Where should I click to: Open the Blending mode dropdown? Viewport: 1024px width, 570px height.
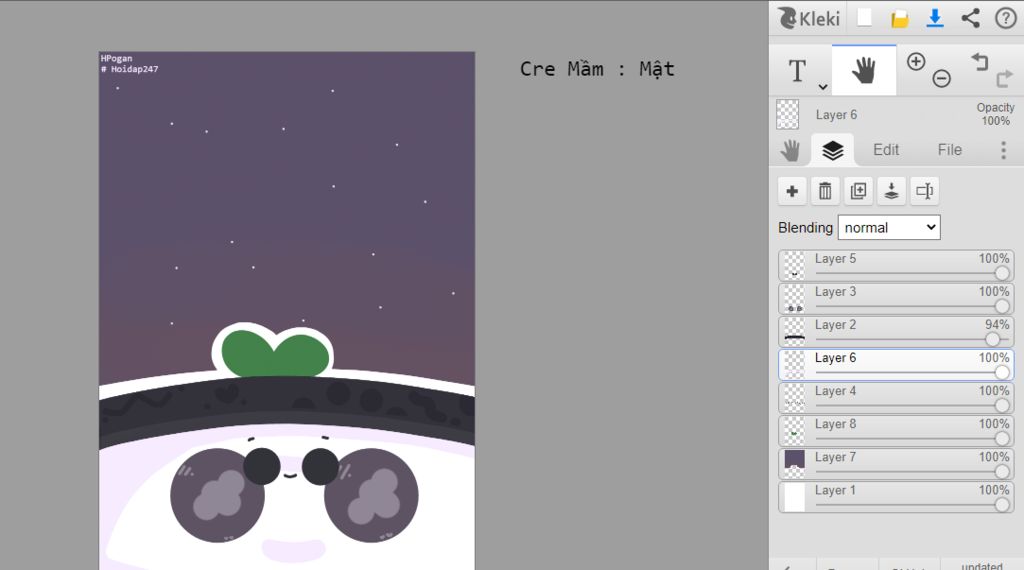(889, 228)
